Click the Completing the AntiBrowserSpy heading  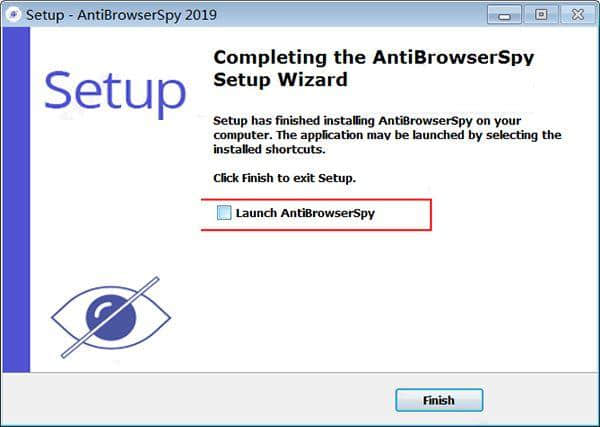(x=373, y=57)
